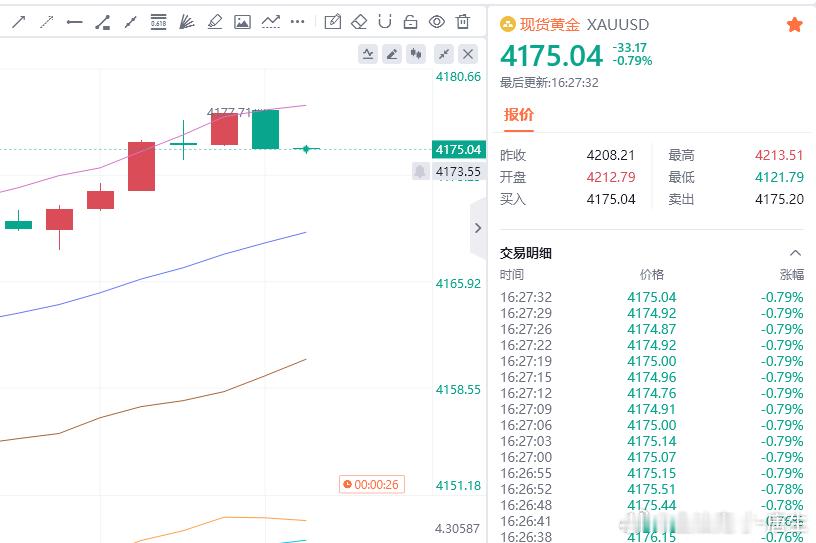Open the indicators button on chart
The height and width of the screenshot is (543, 816).
pyautogui.click(x=368, y=54)
